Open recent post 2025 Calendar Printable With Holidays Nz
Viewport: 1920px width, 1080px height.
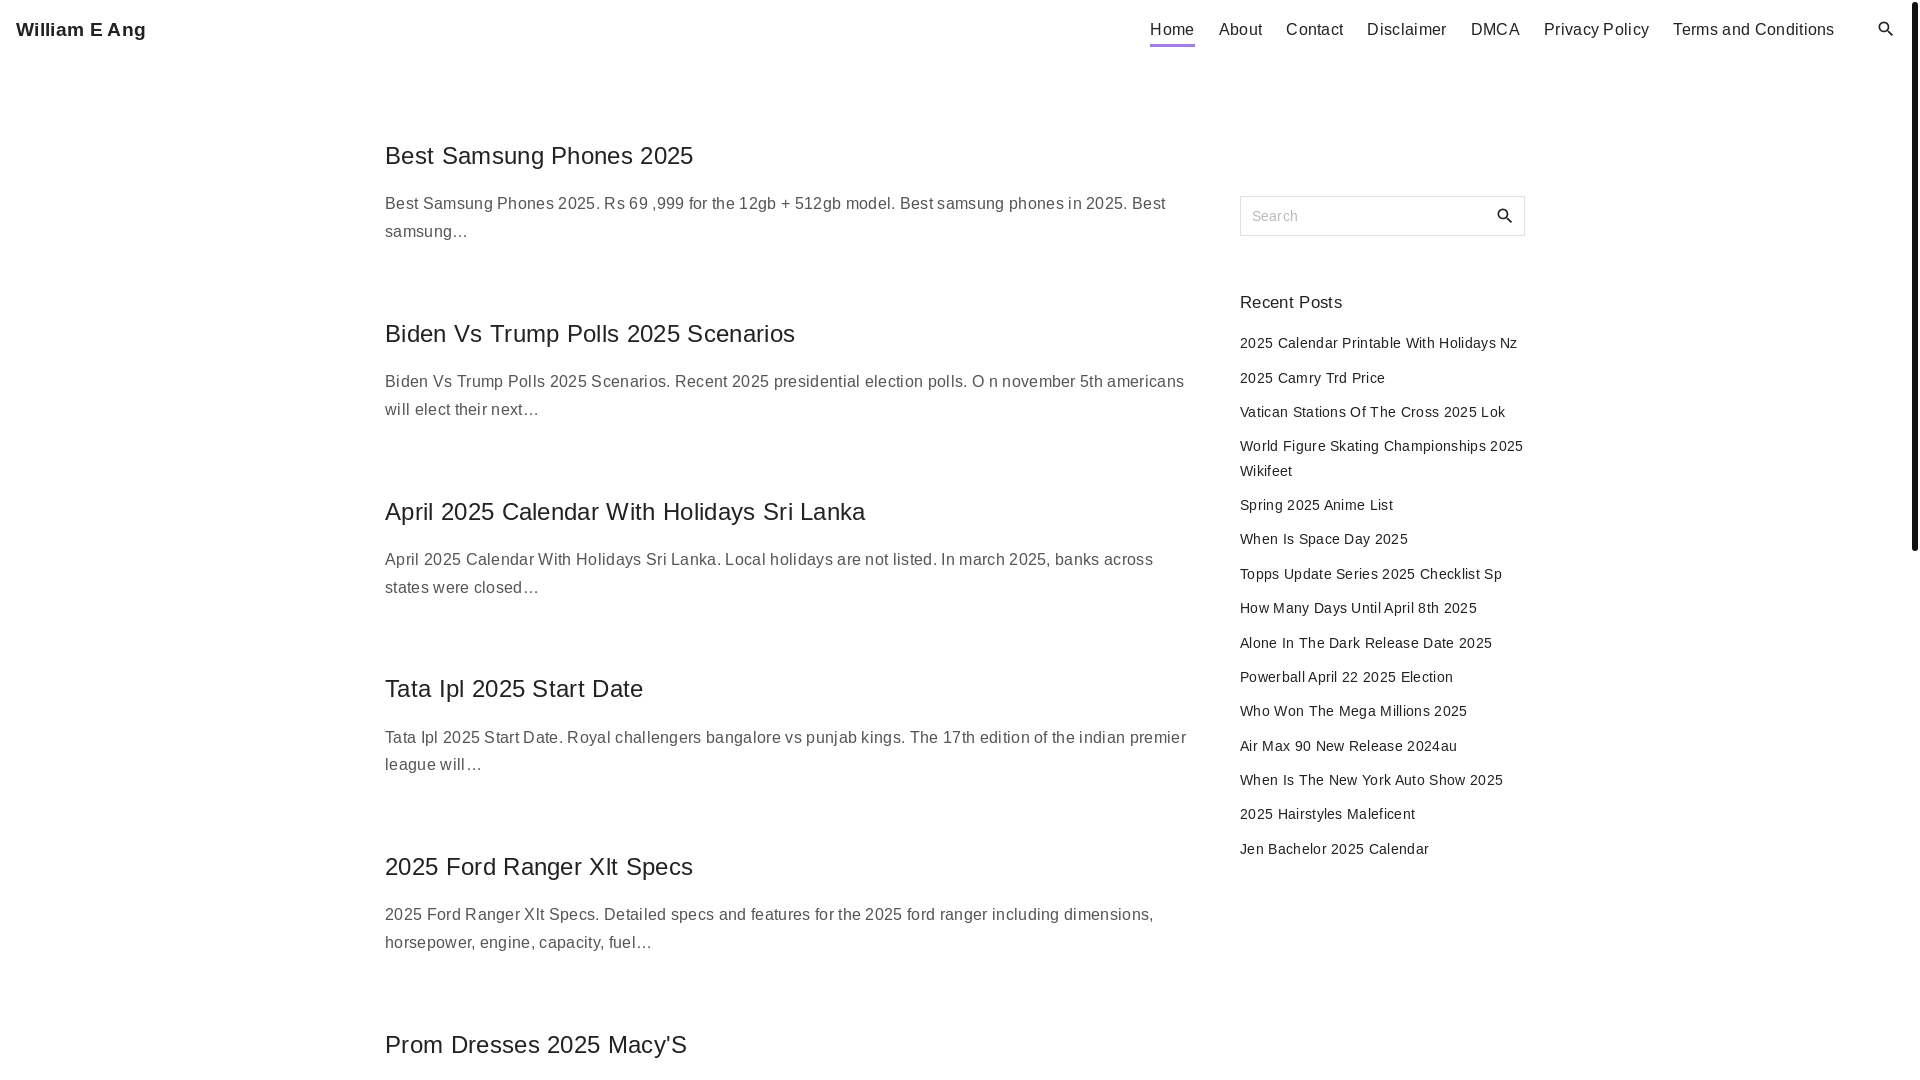coord(1378,343)
